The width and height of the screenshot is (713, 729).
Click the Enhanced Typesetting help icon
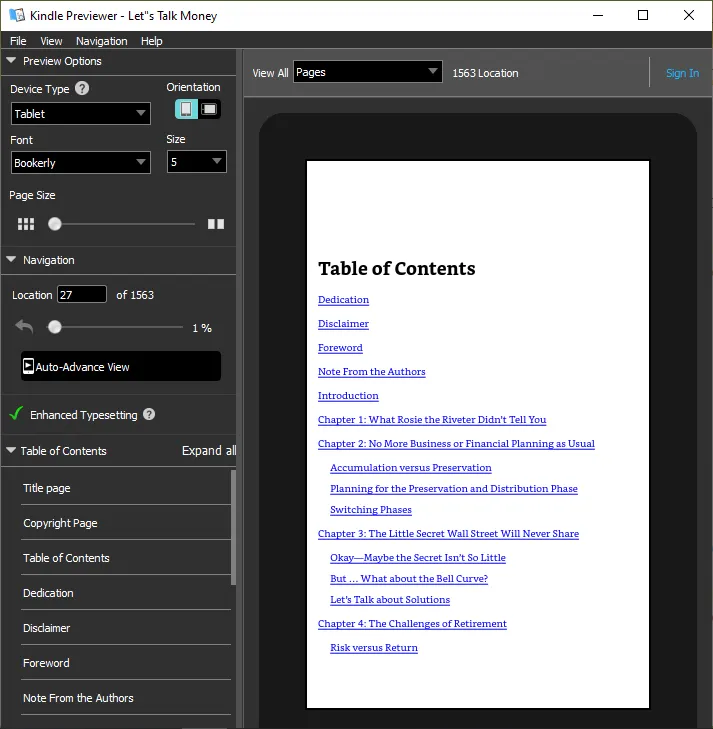[149, 414]
